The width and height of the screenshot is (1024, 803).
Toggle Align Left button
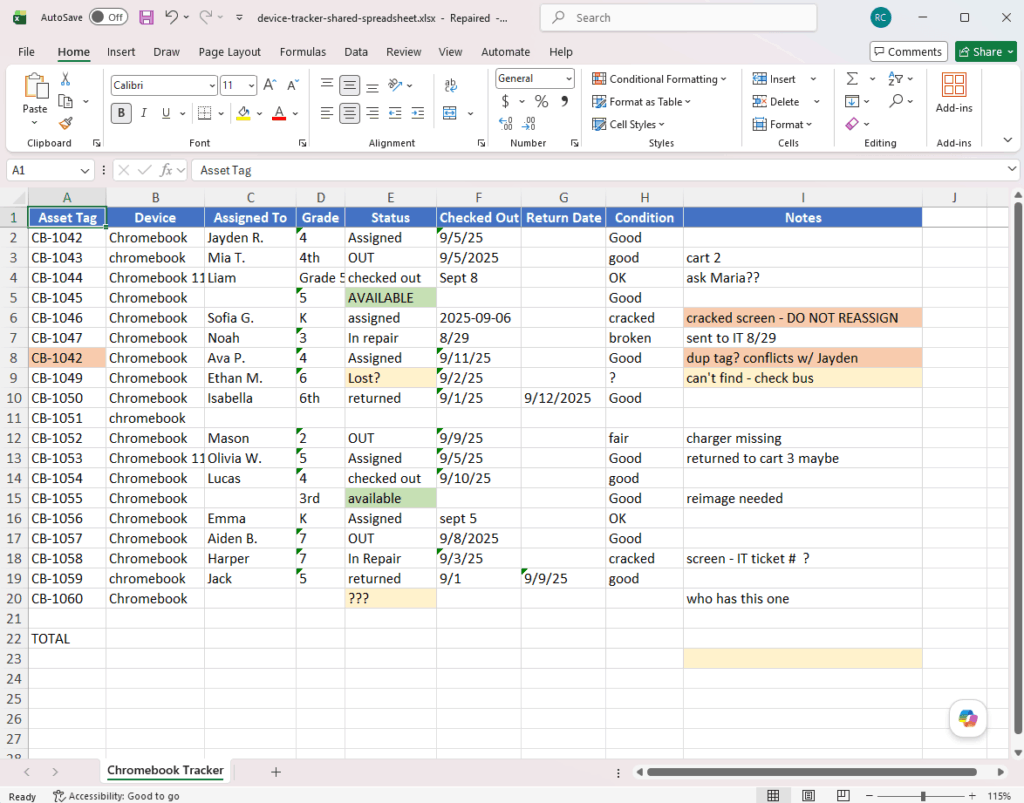coord(327,113)
